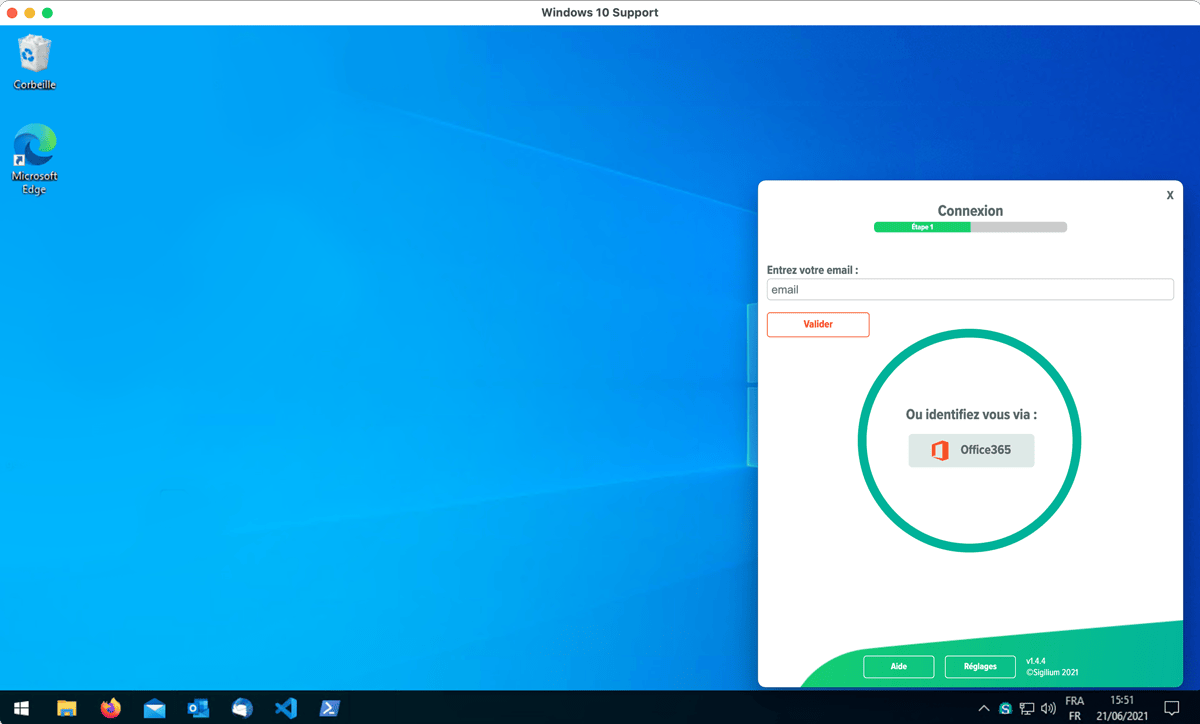Open Réglages settings in the dialog

pyautogui.click(x=980, y=666)
